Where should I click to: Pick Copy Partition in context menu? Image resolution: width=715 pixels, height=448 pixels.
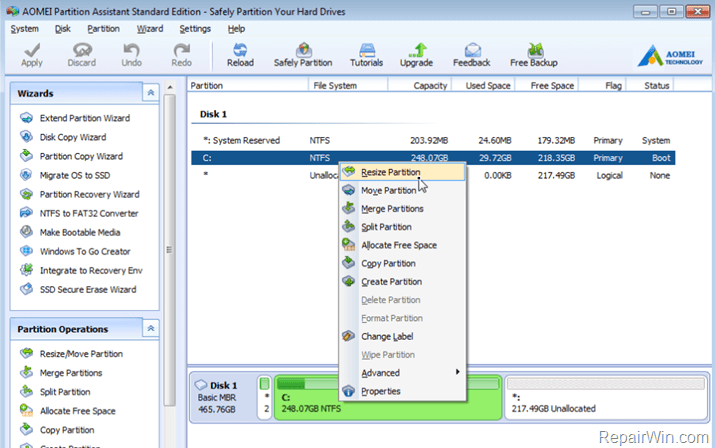(403, 263)
